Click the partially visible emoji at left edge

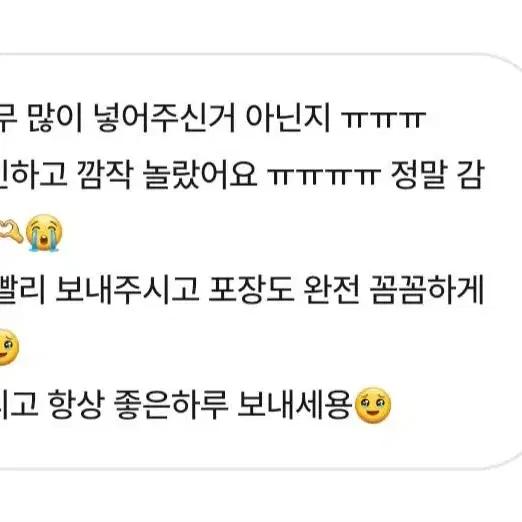pyautogui.click(x=8, y=347)
